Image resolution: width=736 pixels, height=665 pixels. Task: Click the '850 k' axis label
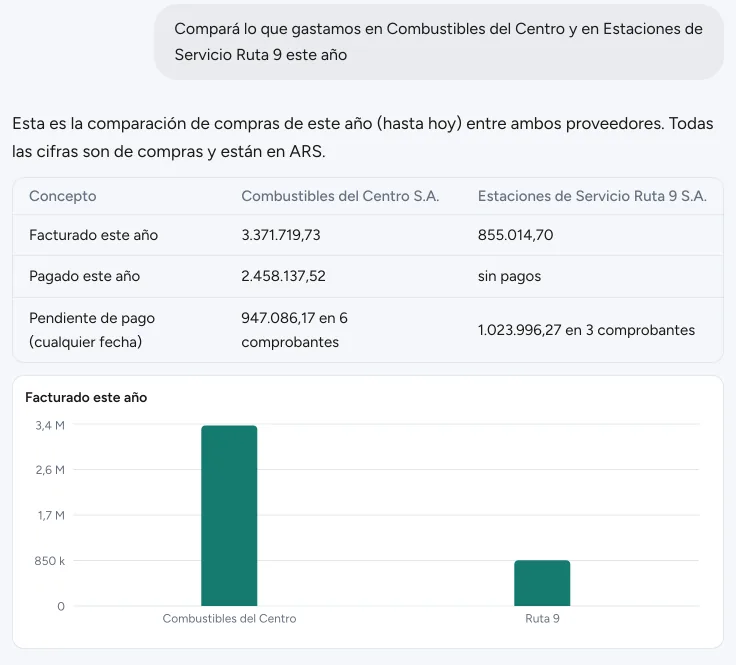pyautogui.click(x=49, y=561)
